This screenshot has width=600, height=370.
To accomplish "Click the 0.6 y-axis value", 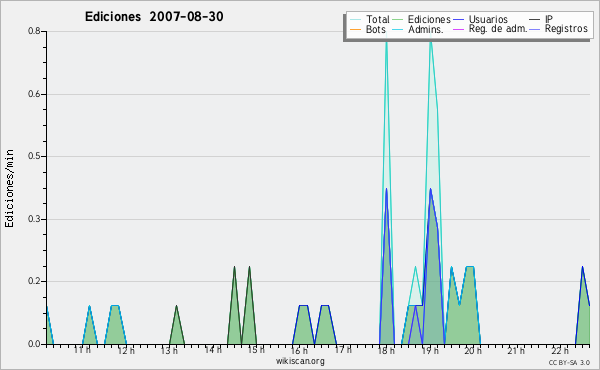I will point(34,94).
